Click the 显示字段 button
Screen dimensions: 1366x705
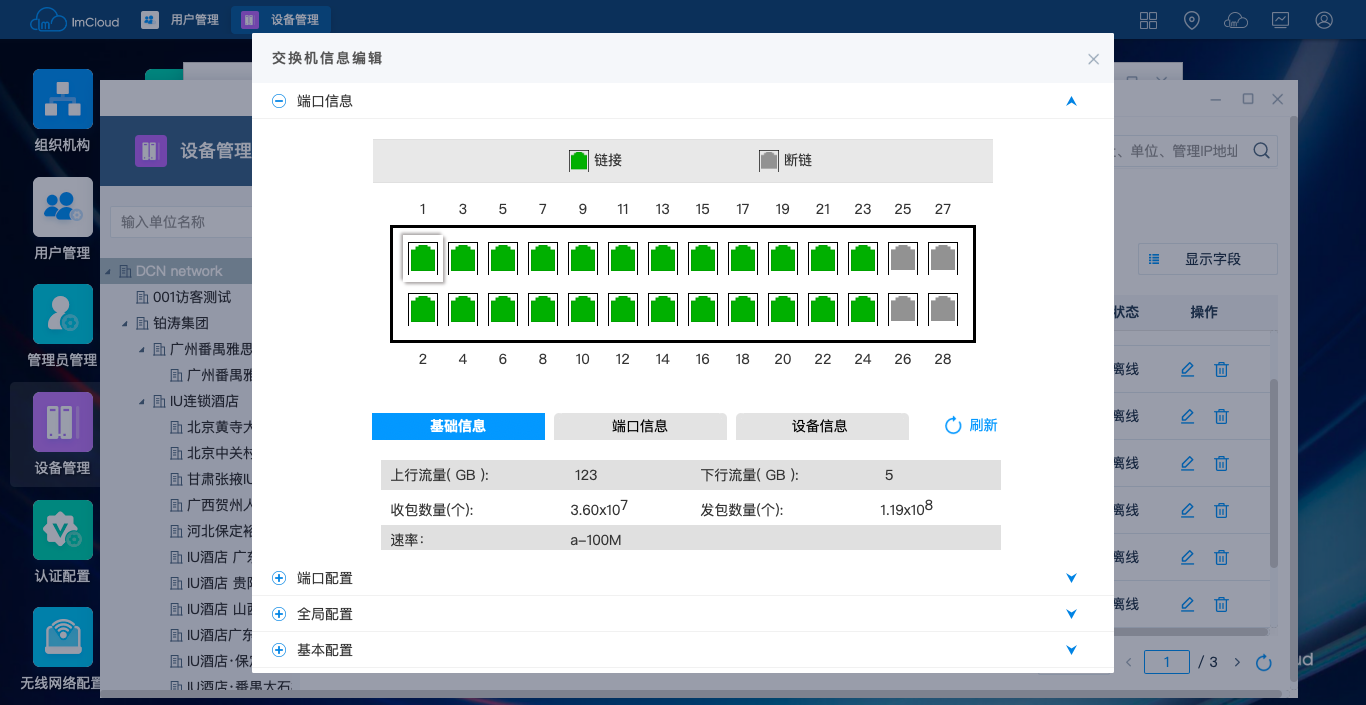[1208, 259]
